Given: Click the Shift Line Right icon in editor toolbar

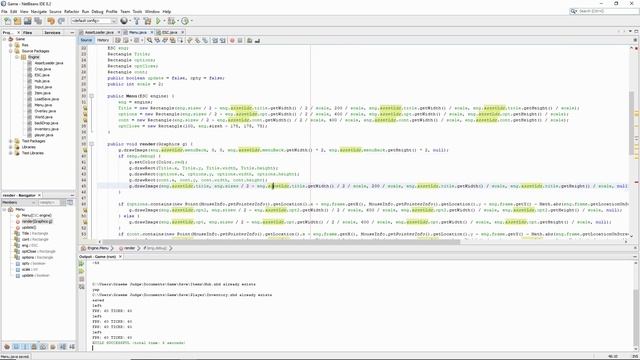Looking at the screenshot, I should point(222,40).
